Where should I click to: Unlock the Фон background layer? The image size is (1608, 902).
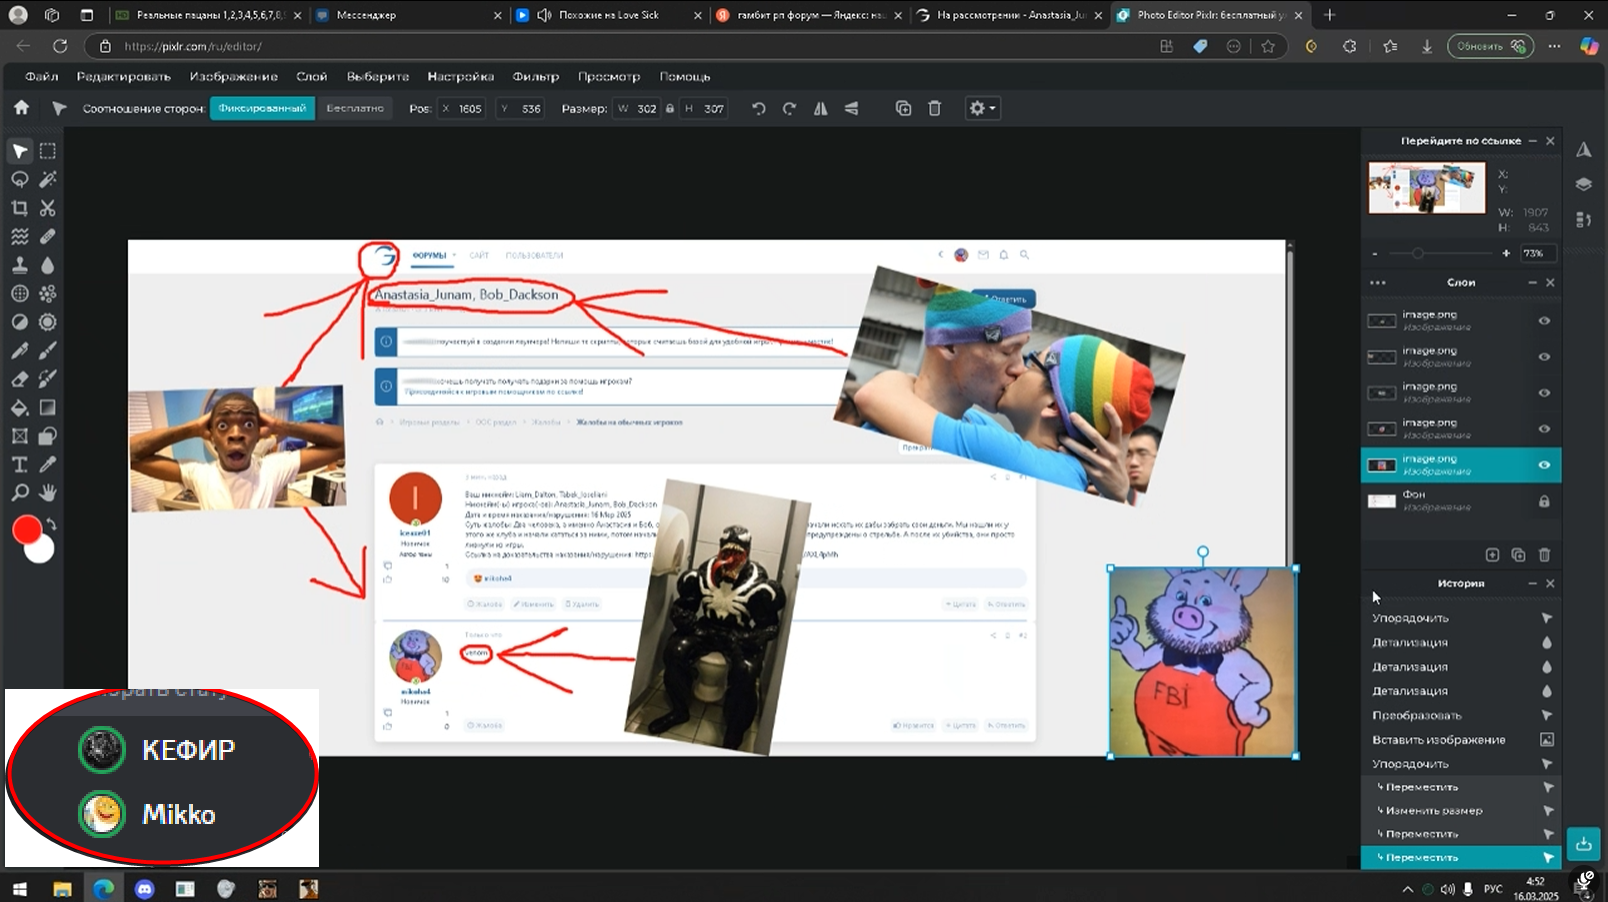coord(1544,501)
